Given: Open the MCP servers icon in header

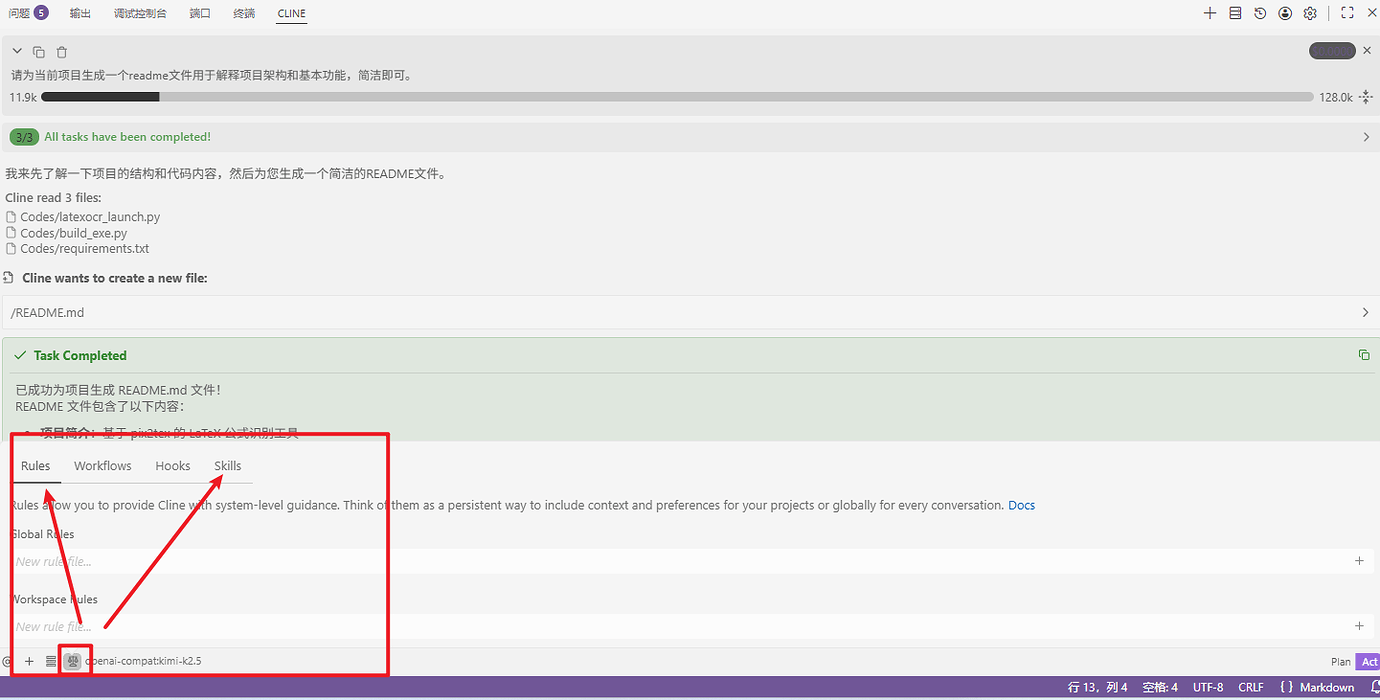Looking at the screenshot, I should pyautogui.click(x=1235, y=13).
